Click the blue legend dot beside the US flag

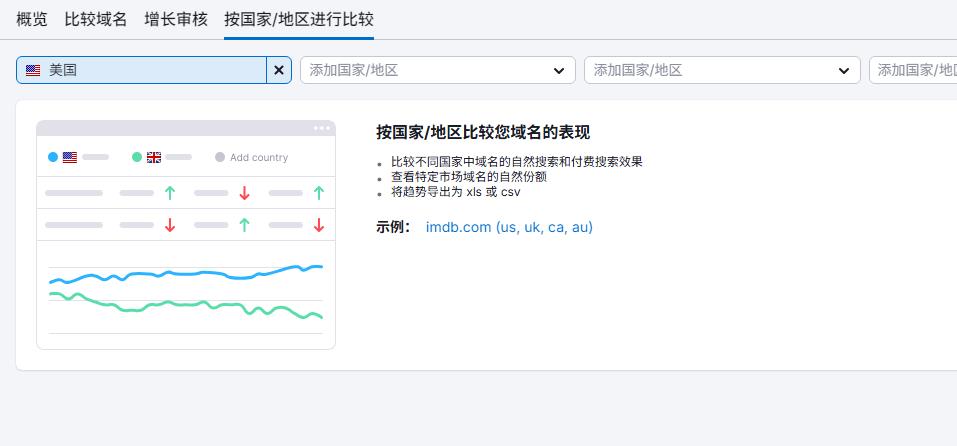click(53, 157)
